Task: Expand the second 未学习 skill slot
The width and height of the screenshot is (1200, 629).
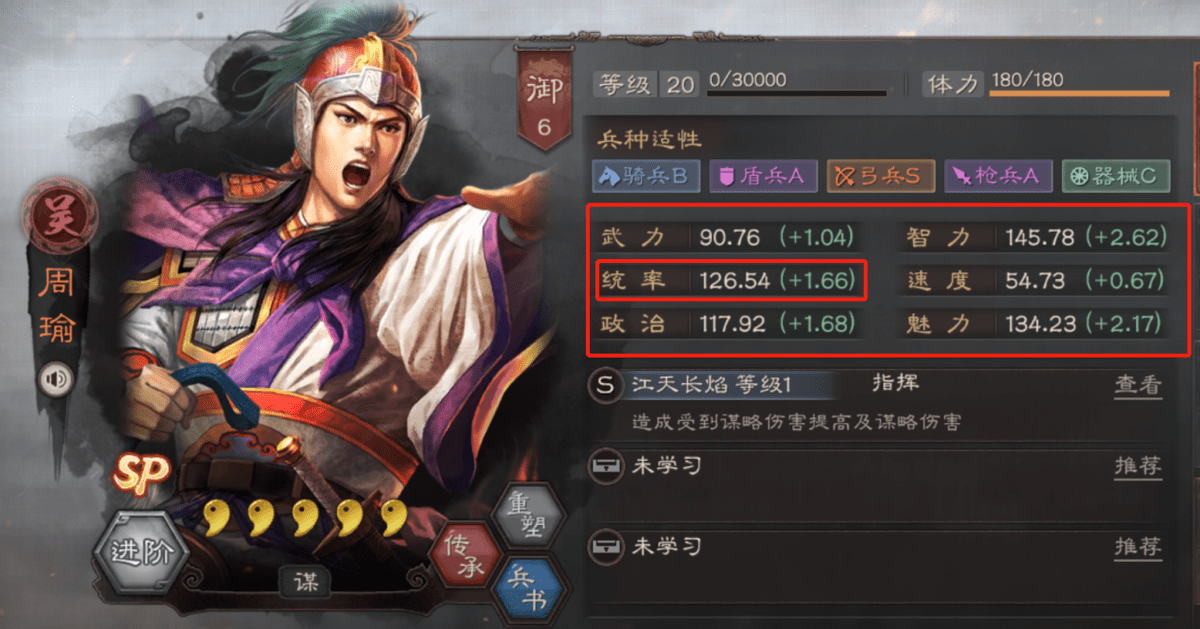Action: pos(878,547)
